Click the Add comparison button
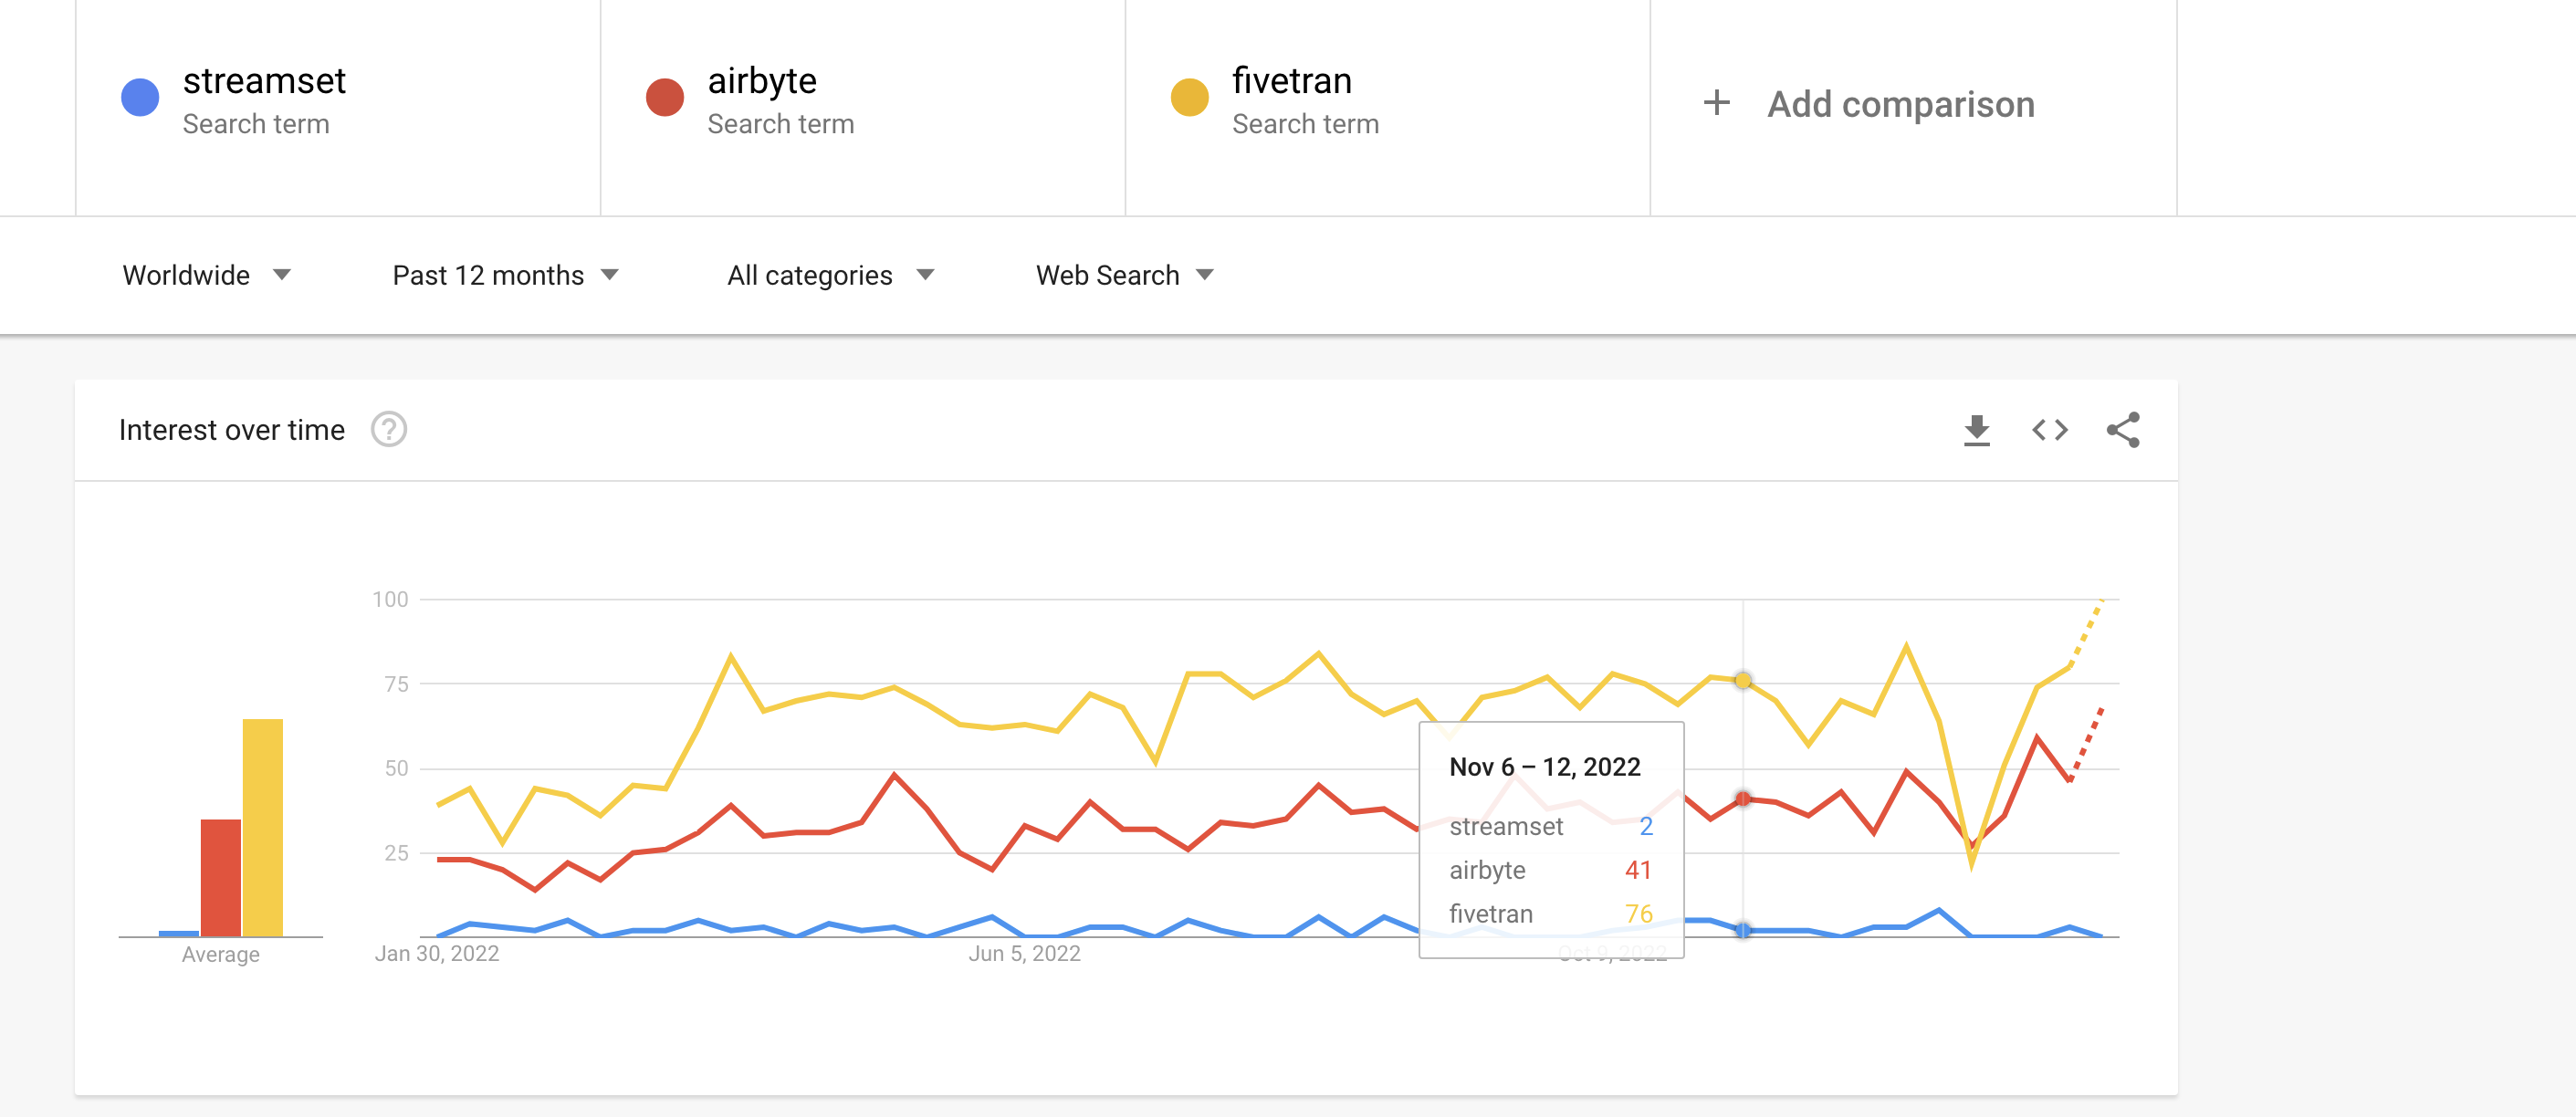Screen dimensions: 2576x1117 click(x=1900, y=104)
